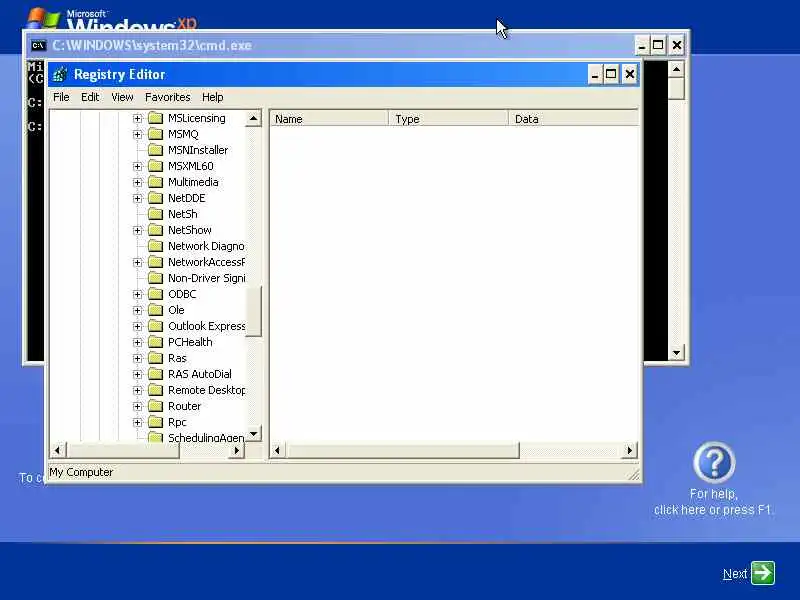The width and height of the screenshot is (800, 600).
Task: Click the Multimedia folder icon
Action: coord(155,182)
